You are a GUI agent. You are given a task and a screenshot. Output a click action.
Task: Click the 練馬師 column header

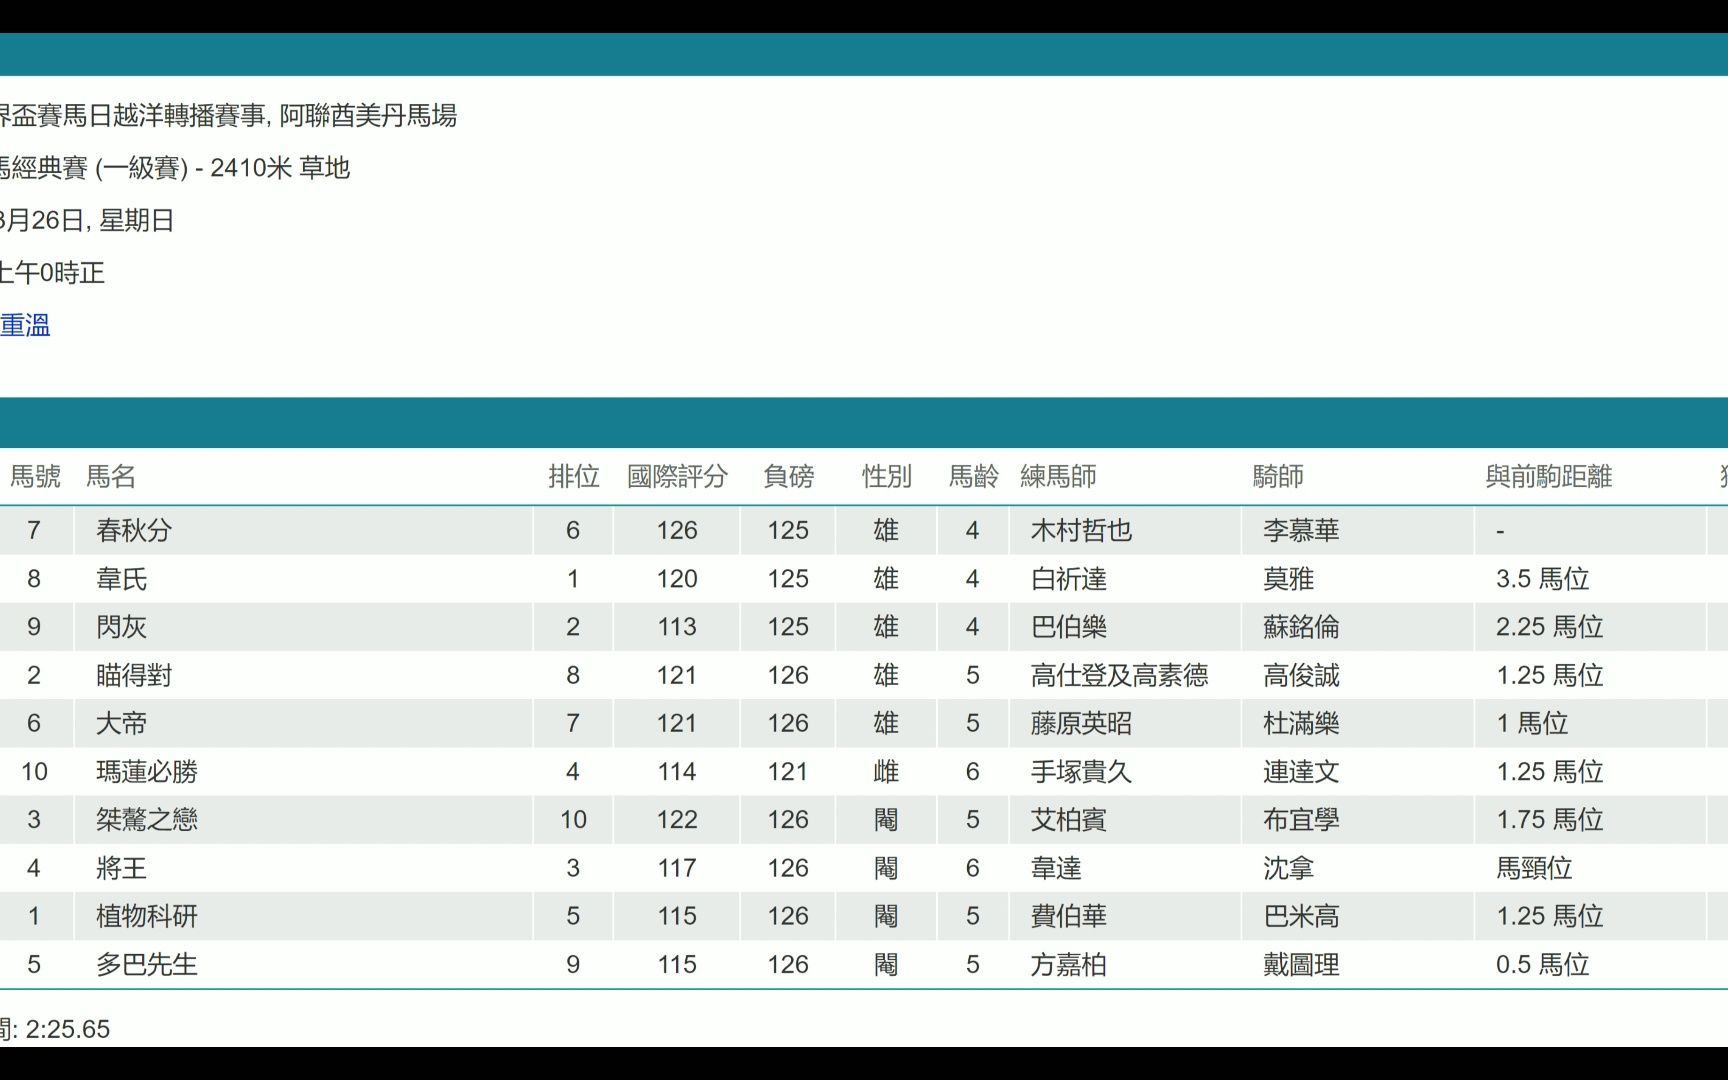click(x=1058, y=476)
